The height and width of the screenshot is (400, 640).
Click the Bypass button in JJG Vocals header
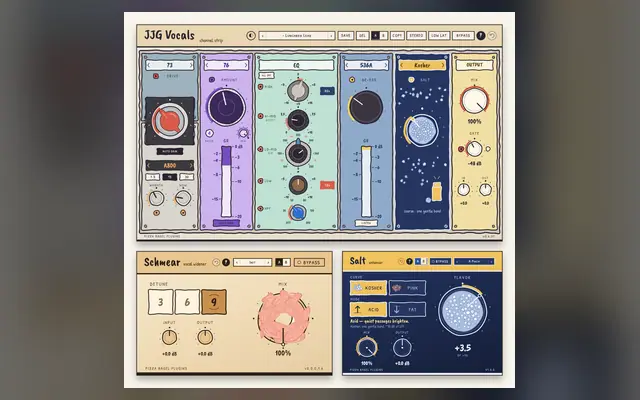pyautogui.click(x=463, y=36)
